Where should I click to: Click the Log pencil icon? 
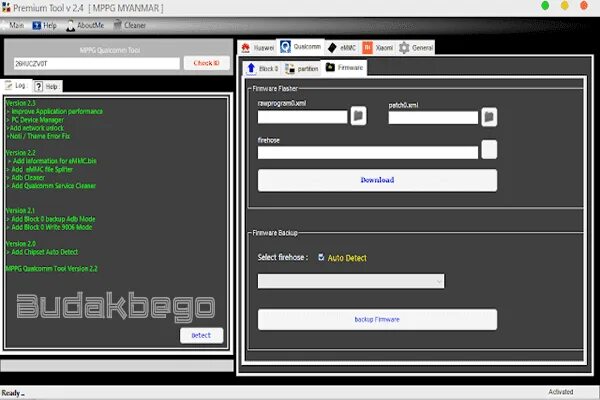pos(8,85)
